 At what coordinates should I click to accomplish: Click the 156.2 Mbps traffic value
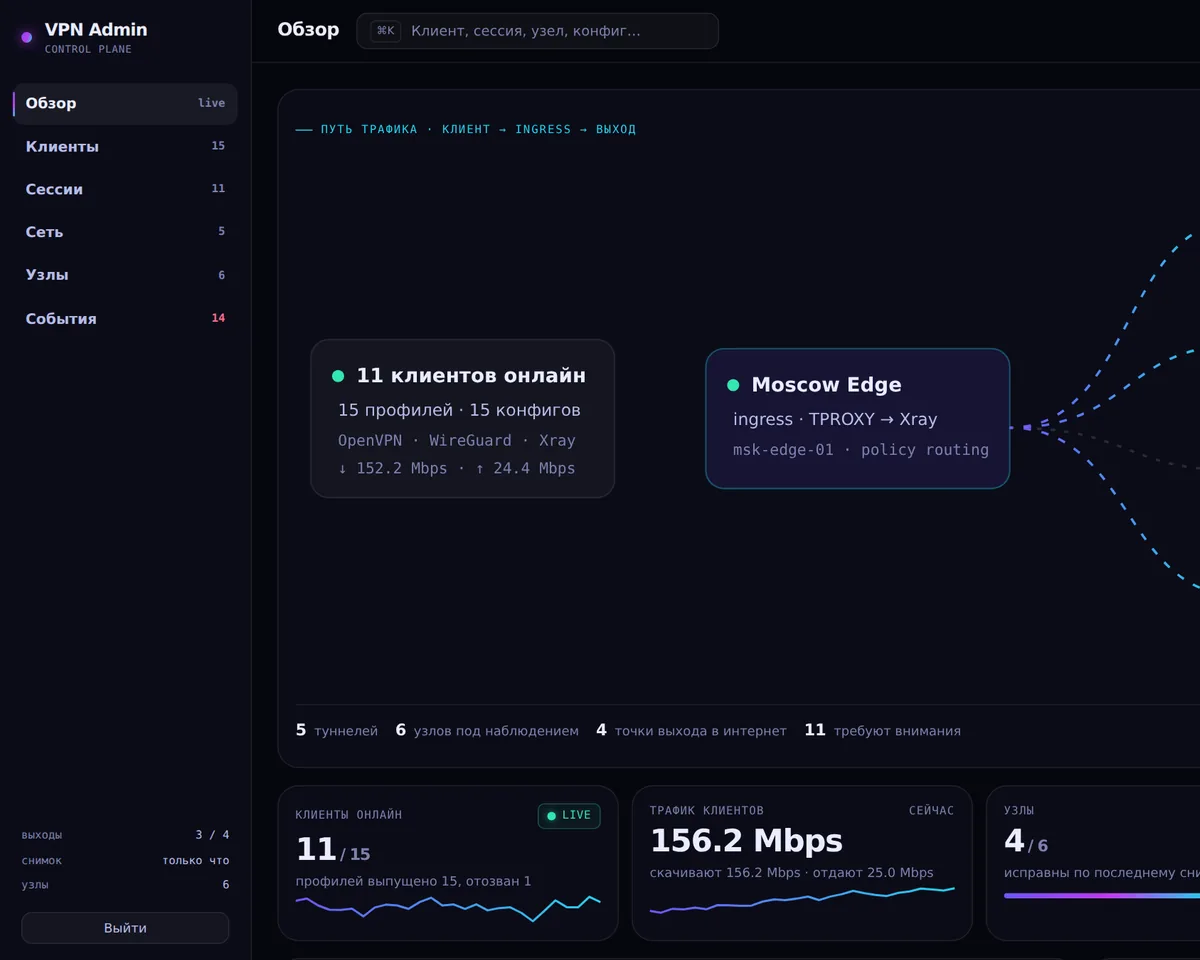click(x=746, y=841)
